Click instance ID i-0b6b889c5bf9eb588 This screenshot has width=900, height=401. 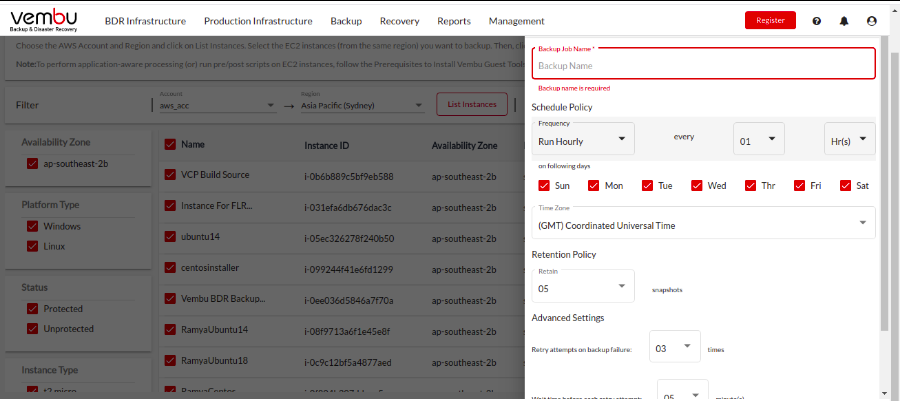click(349, 177)
